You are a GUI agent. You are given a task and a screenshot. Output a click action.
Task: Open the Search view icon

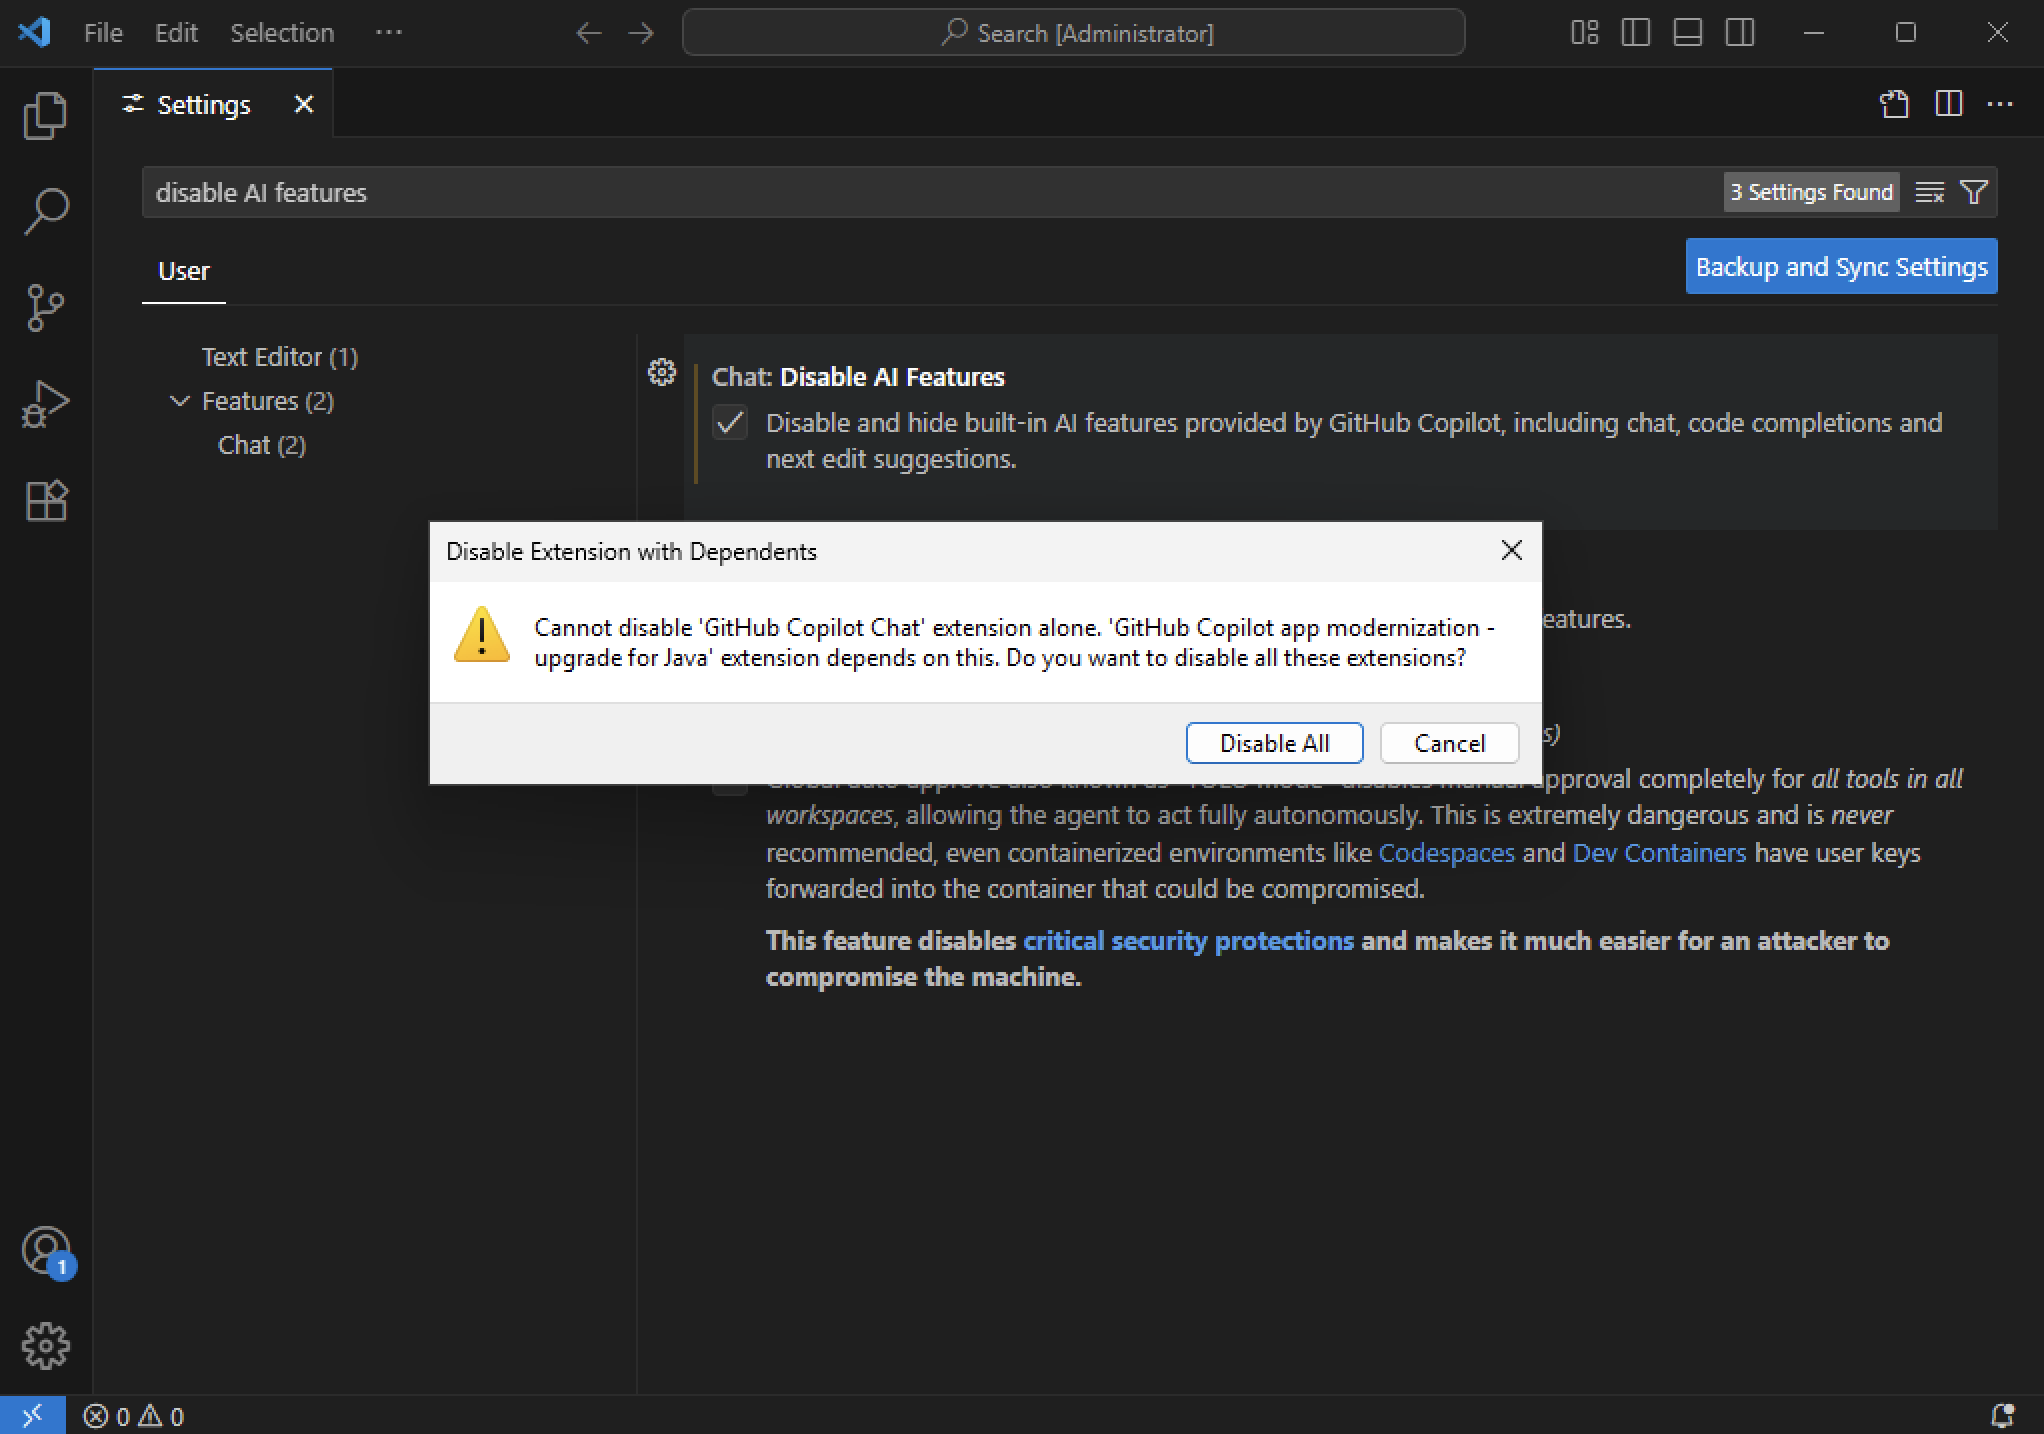click(45, 211)
